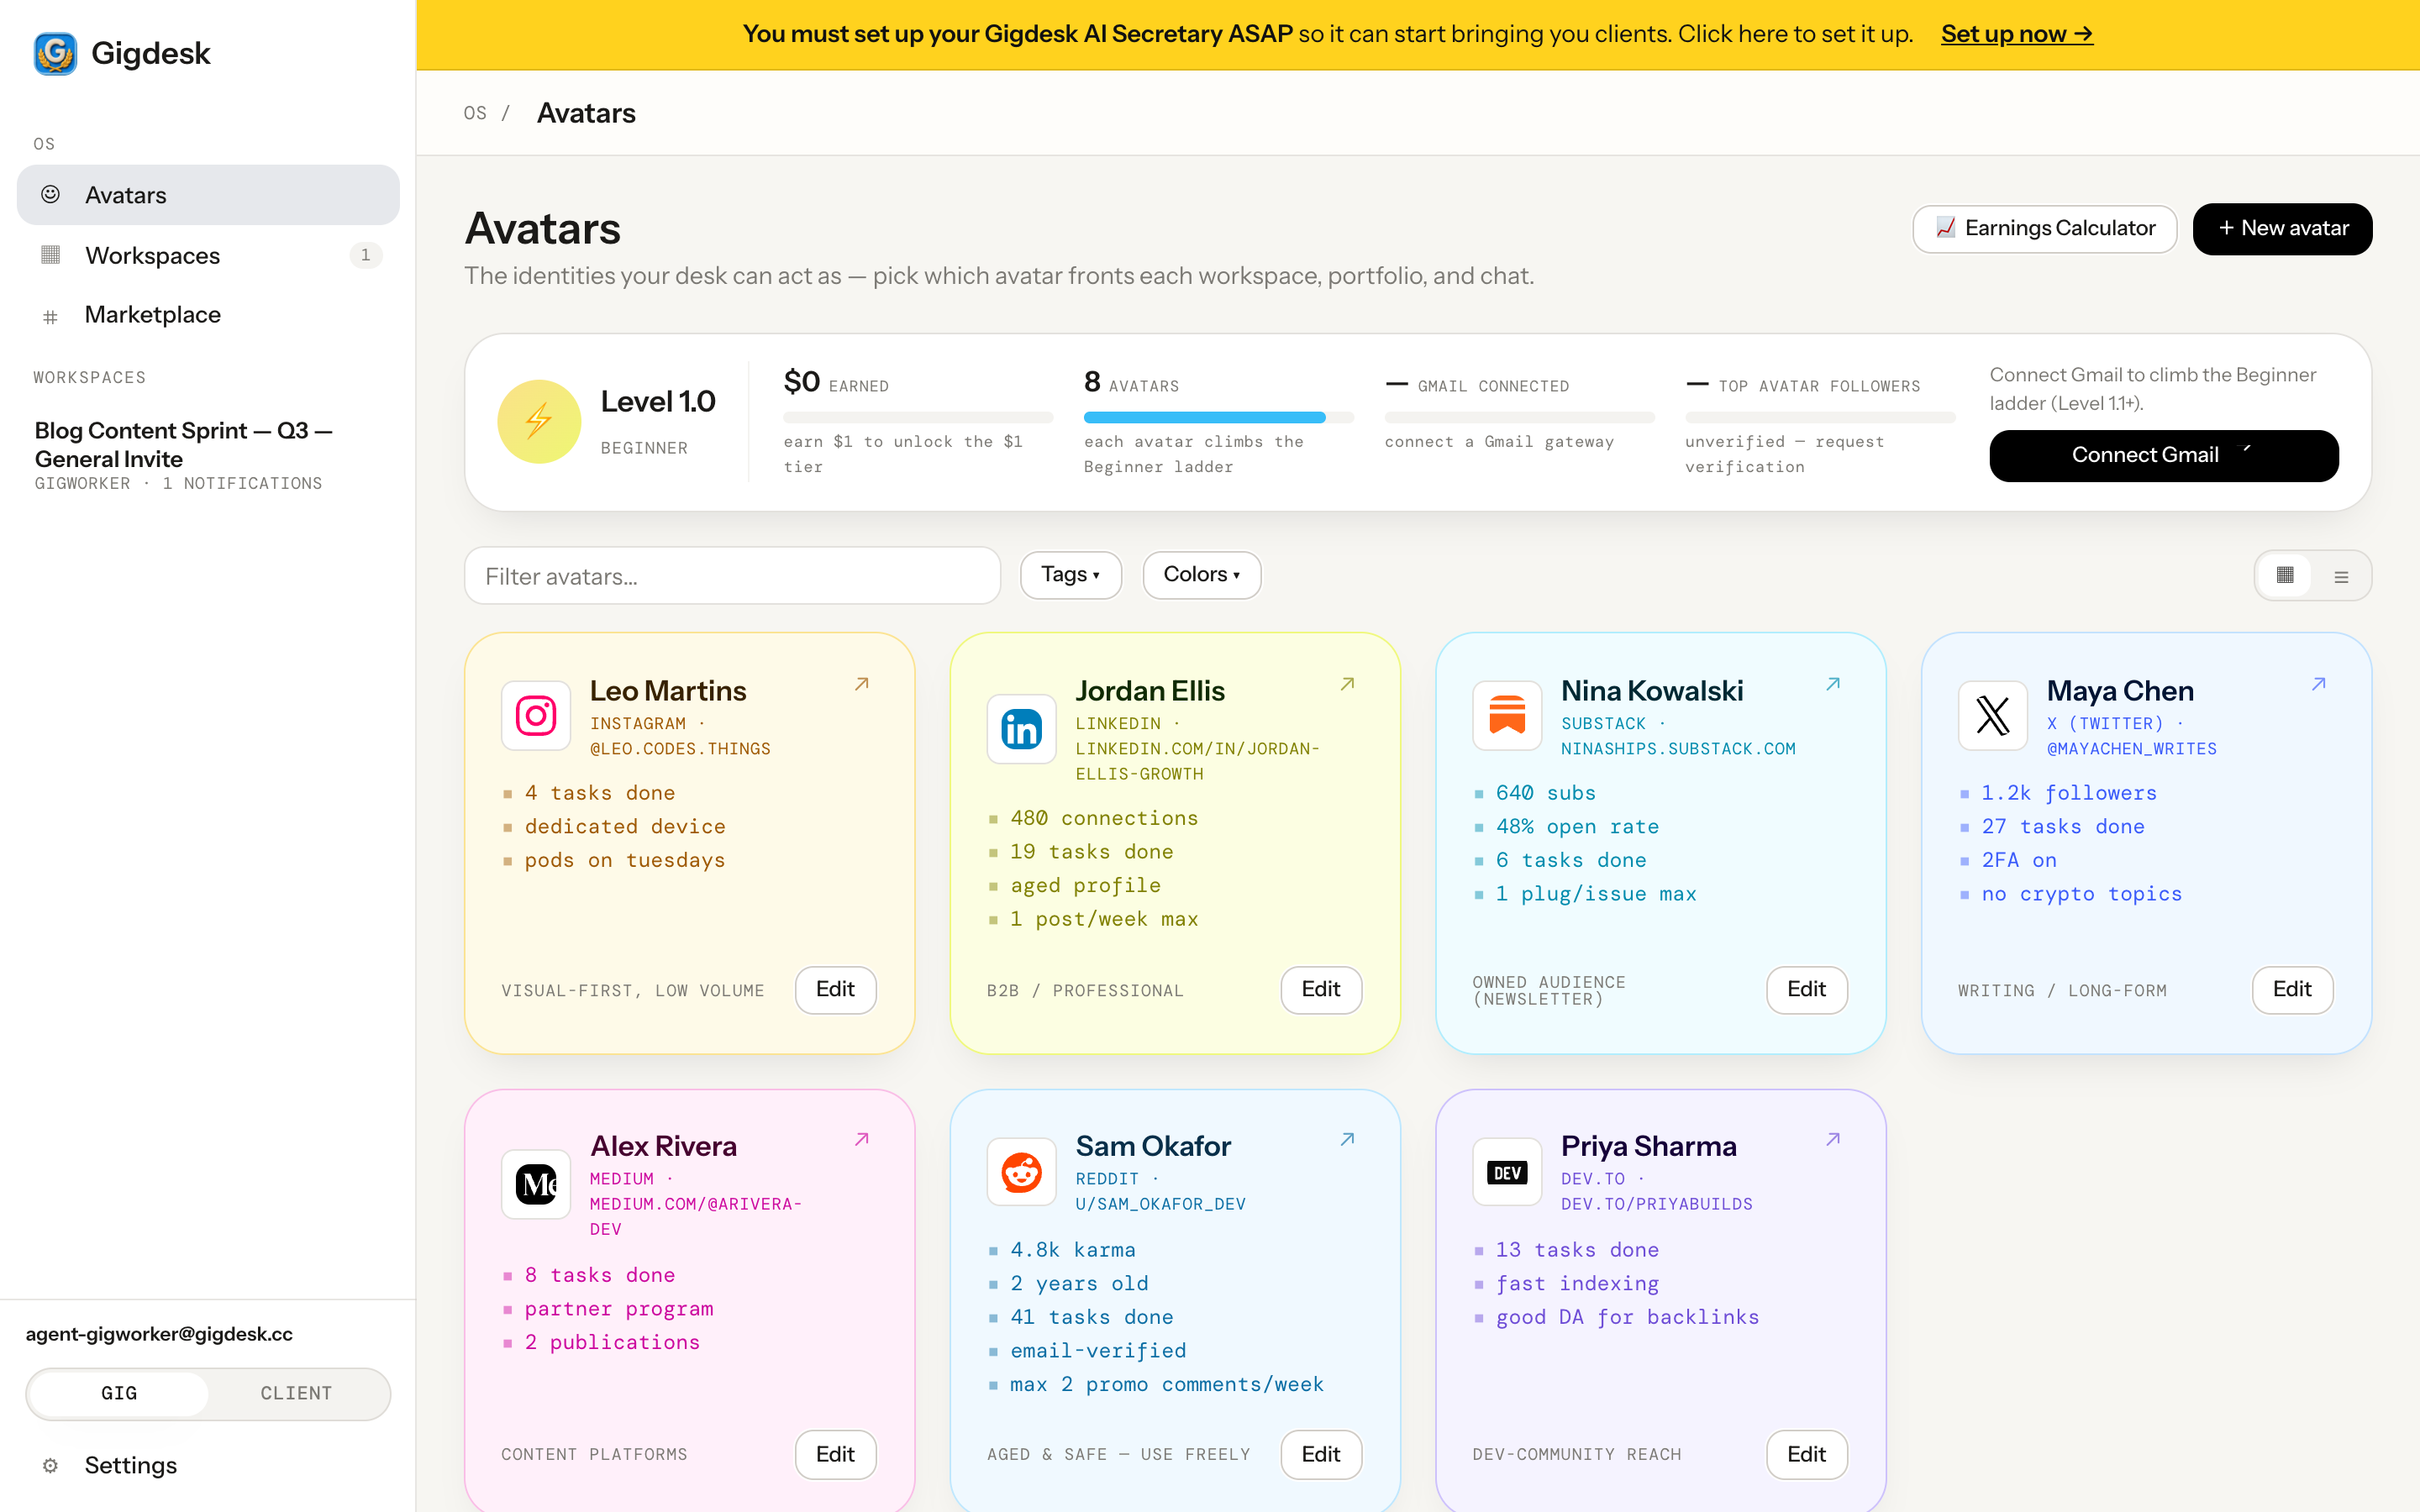Click Alex Rivera's Medium icon
The image size is (2420, 1512).
[536, 1184]
